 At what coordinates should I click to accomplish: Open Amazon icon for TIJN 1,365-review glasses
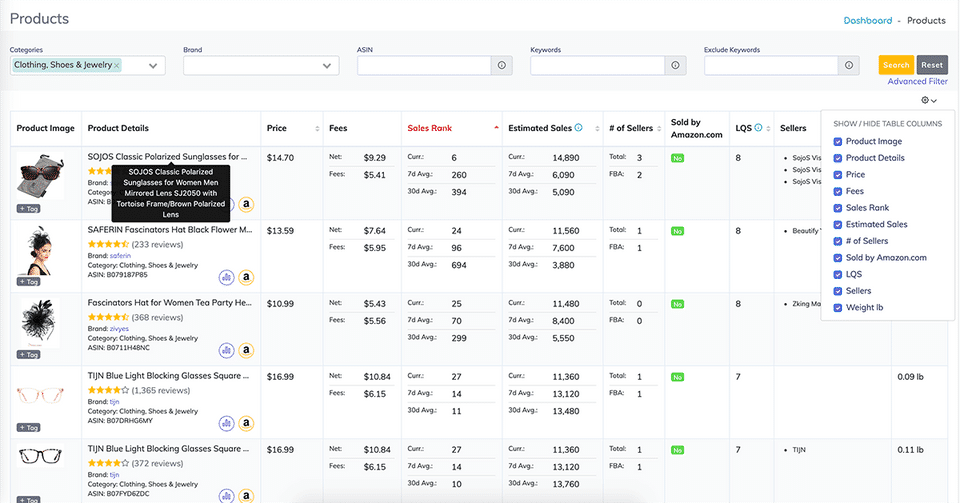[246, 423]
